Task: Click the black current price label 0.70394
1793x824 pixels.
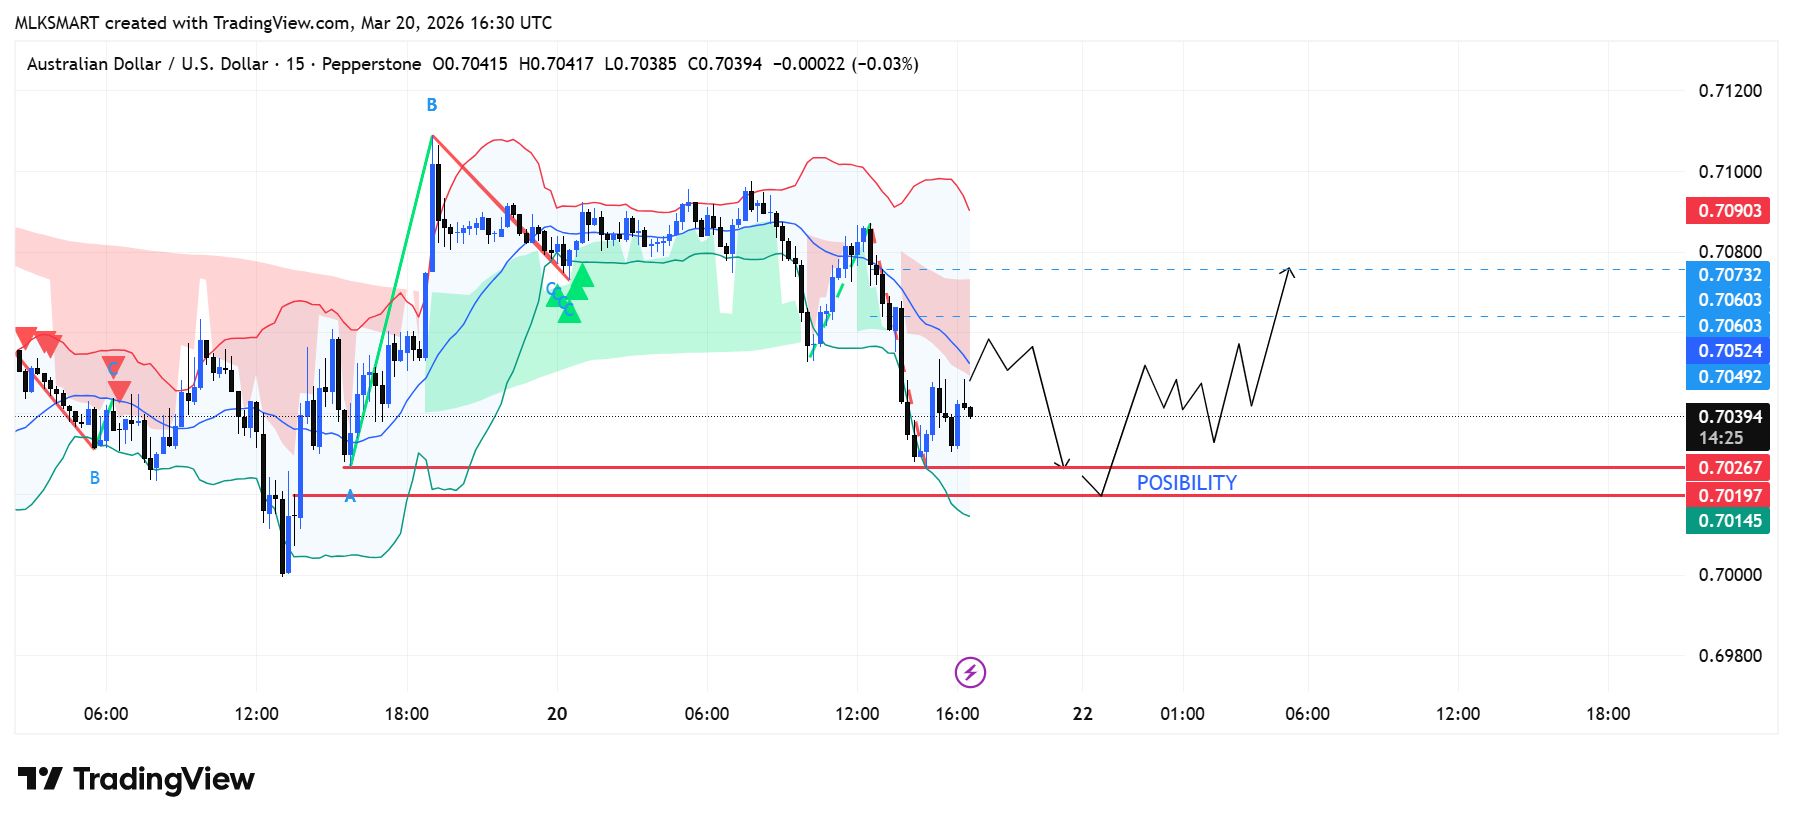Action: 1728,417
